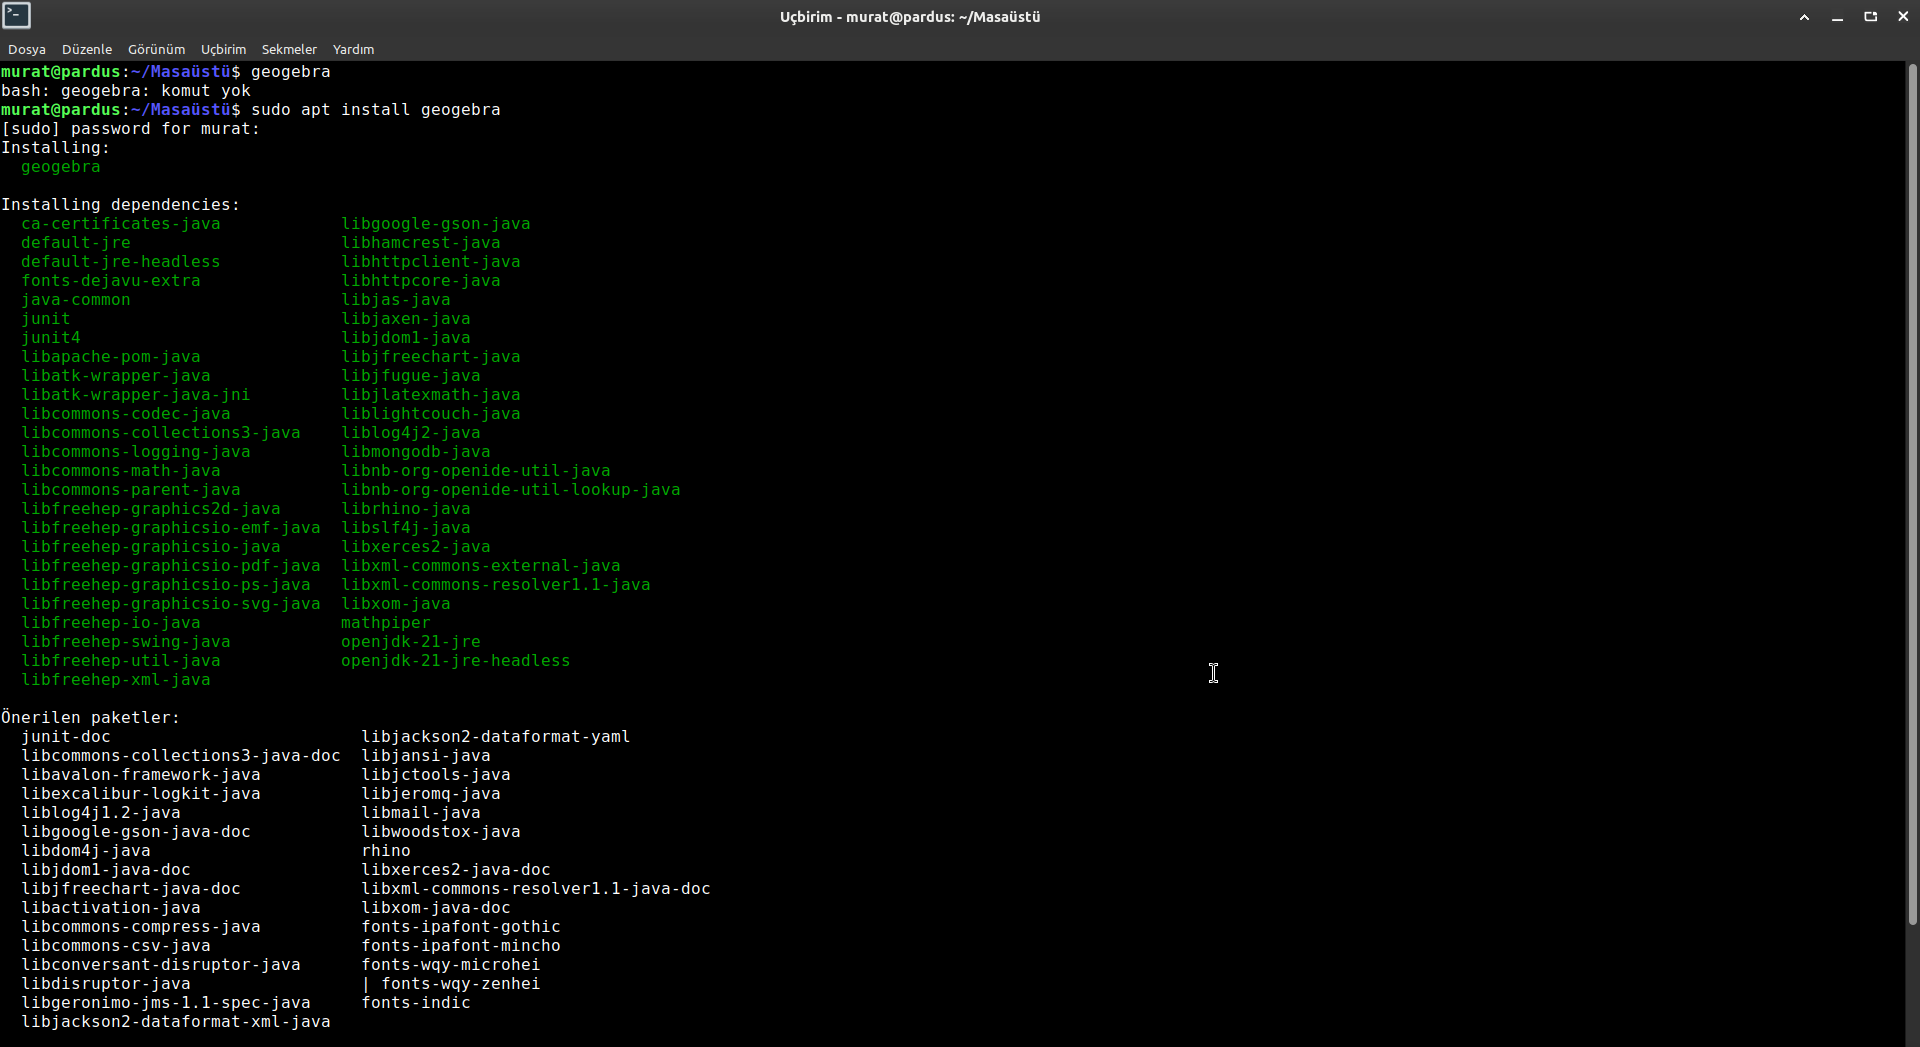Open the Görünüm menu
Viewport: 1920px width, 1047px height.
[x=156, y=49]
